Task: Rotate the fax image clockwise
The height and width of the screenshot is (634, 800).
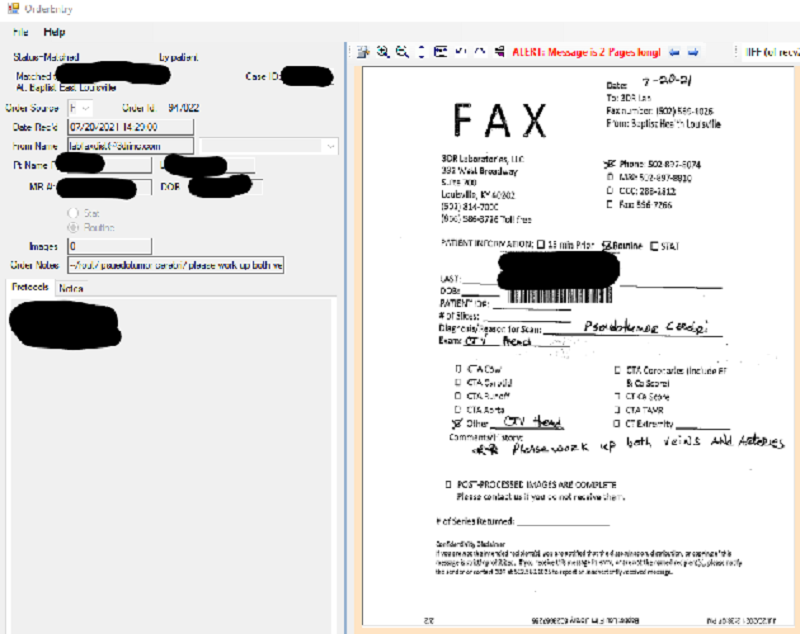Action: [479, 51]
